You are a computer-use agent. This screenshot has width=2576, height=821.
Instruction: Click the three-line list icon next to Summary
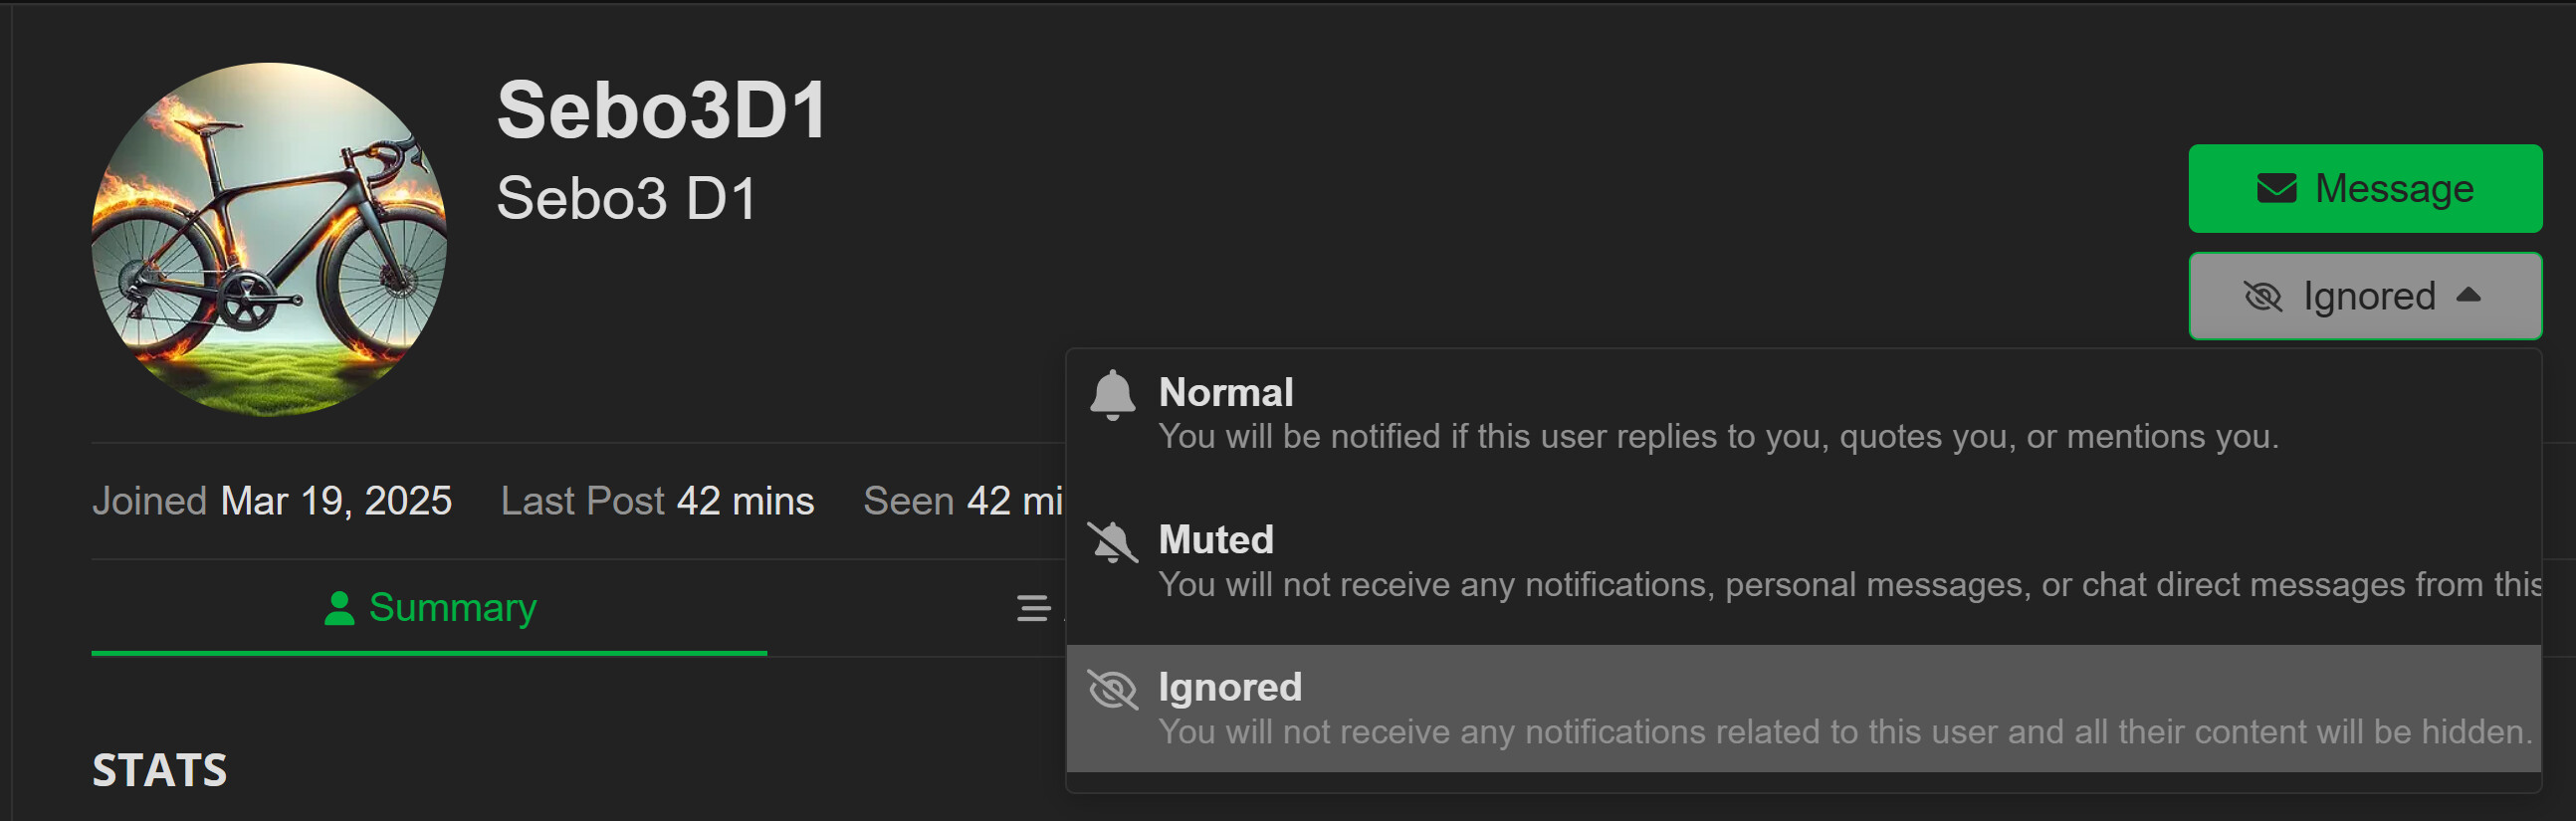click(1033, 608)
